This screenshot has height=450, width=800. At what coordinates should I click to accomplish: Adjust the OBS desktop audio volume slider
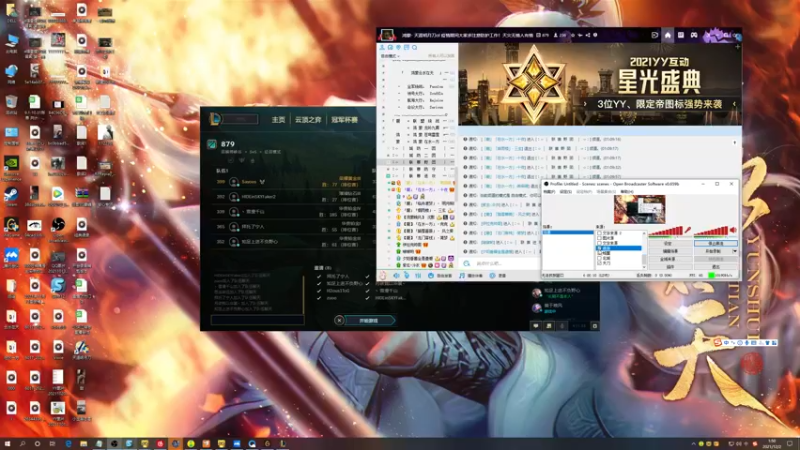[x=711, y=231]
